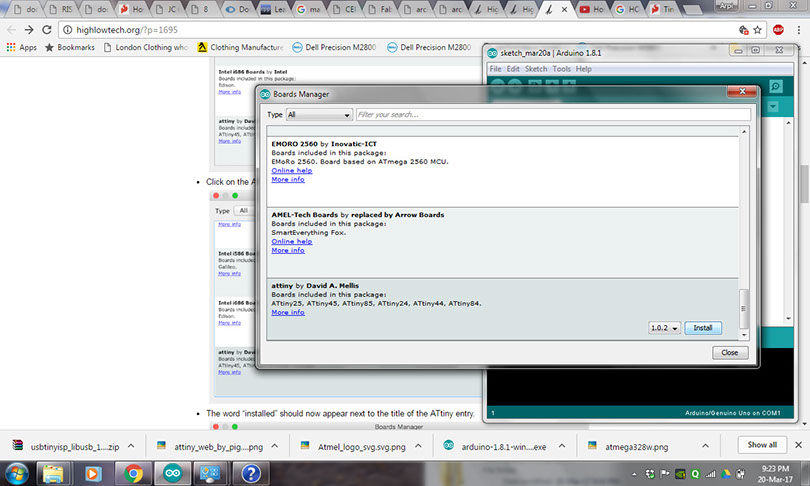
Task: Select the attiny by David A. Mellis entry
Action: coord(503,308)
